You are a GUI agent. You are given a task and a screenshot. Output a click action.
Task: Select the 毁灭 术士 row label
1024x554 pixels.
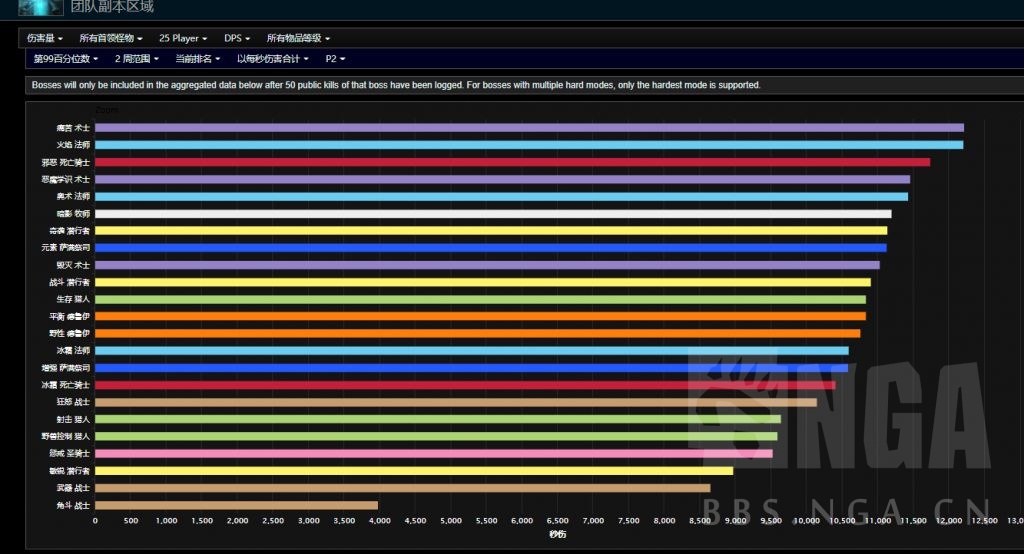73,265
